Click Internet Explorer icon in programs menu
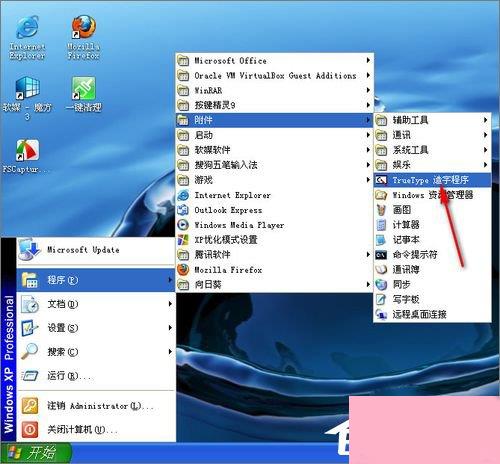Image resolution: width=500 pixels, height=464 pixels. [x=183, y=195]
